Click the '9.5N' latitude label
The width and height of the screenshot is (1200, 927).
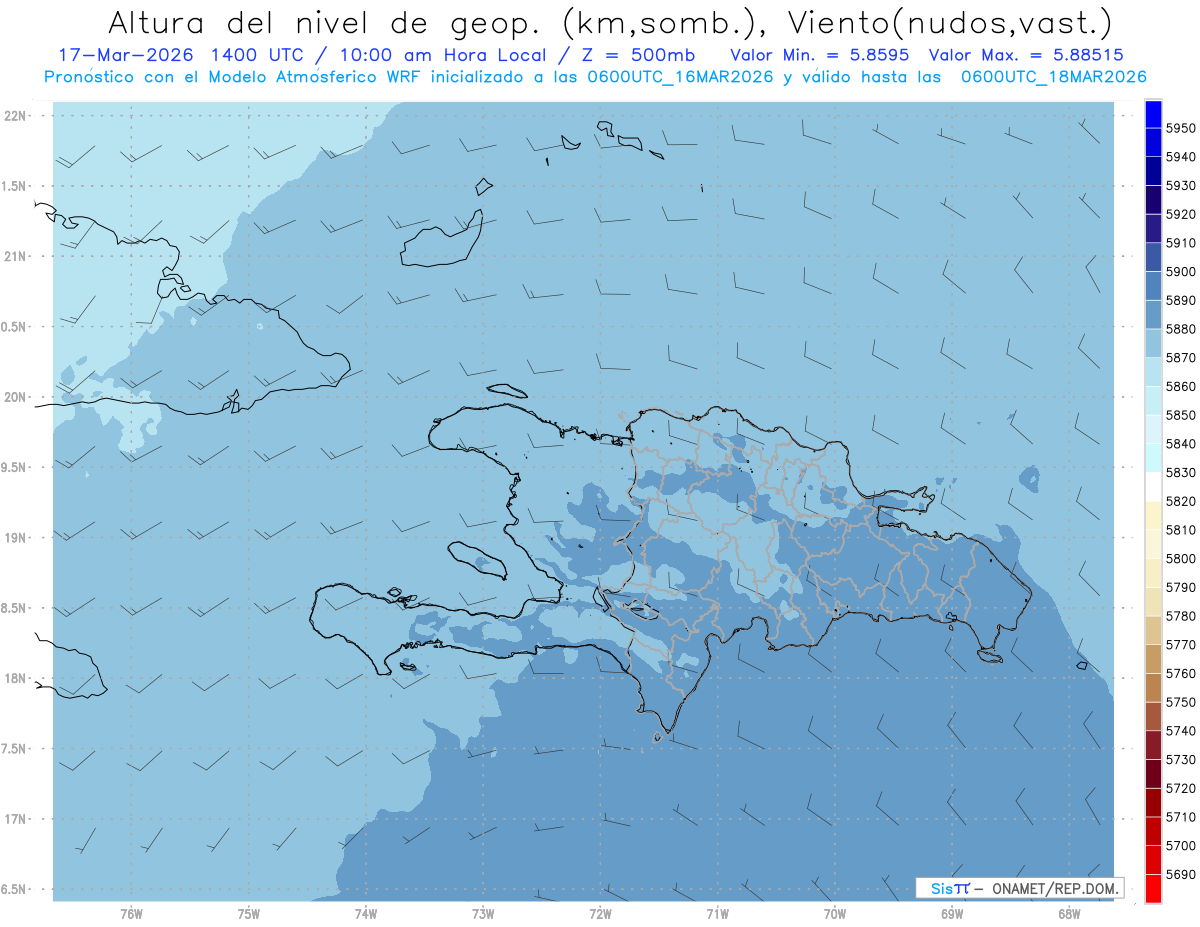[13, 467]
